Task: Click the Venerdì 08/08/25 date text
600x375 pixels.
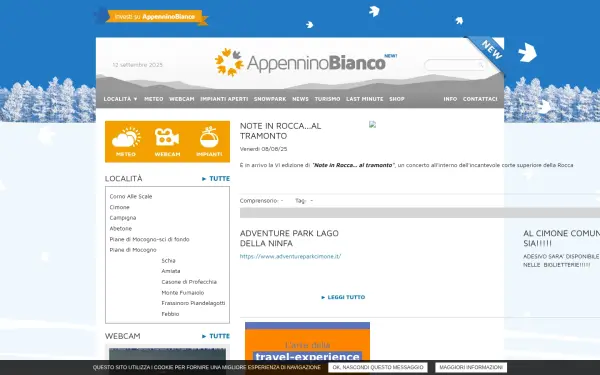Action: (x=263, y=149)
